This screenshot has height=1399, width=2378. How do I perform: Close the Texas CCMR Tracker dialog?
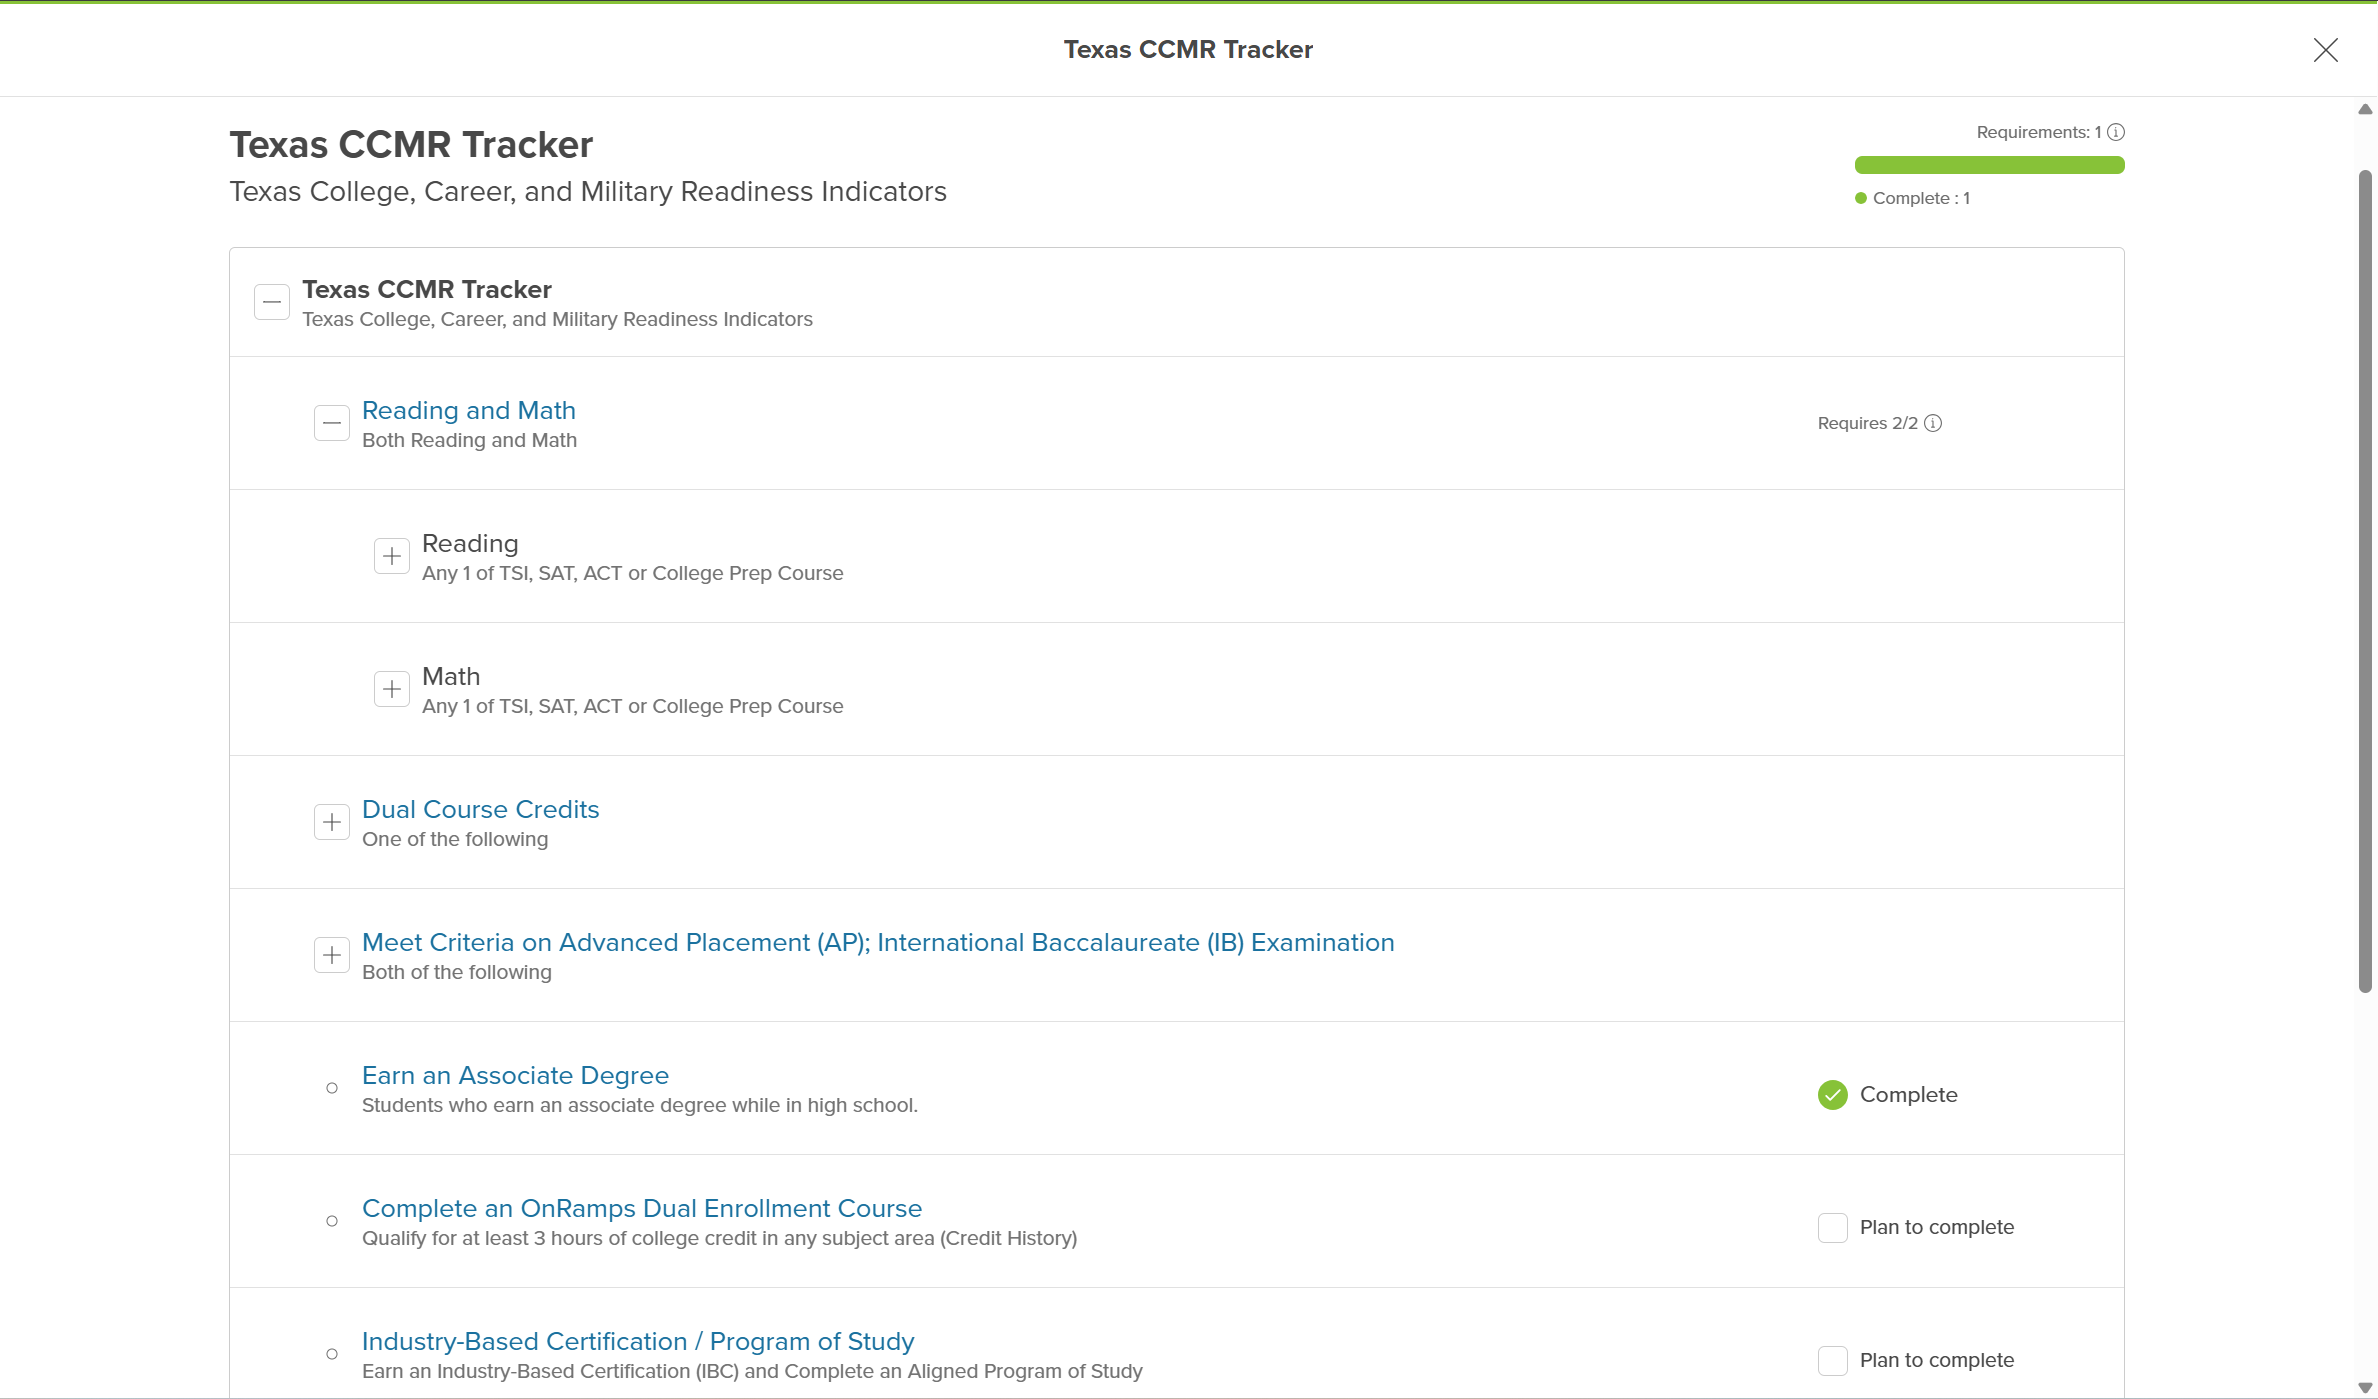[x=2325, y=50]
